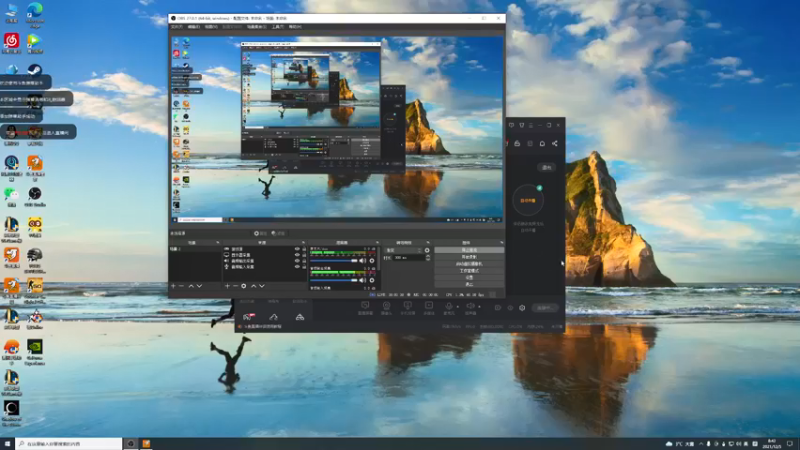Open Help menu in OBS
The width and height of the screenshot is (800, 450).
(295, 27)
